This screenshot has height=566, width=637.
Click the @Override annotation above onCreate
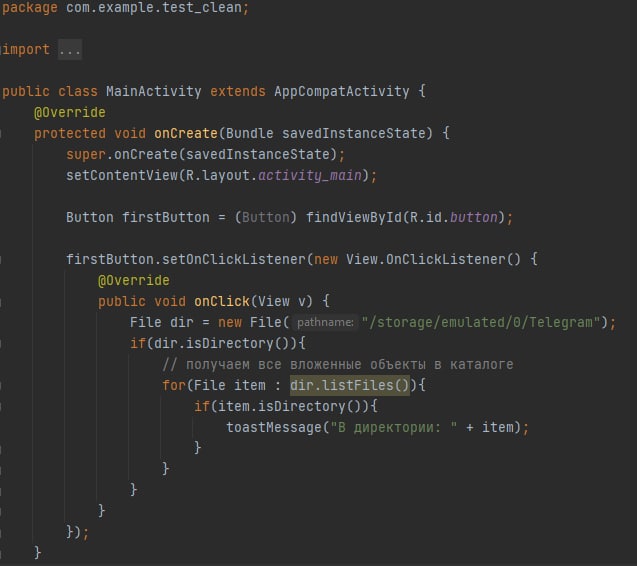[70, 112]
